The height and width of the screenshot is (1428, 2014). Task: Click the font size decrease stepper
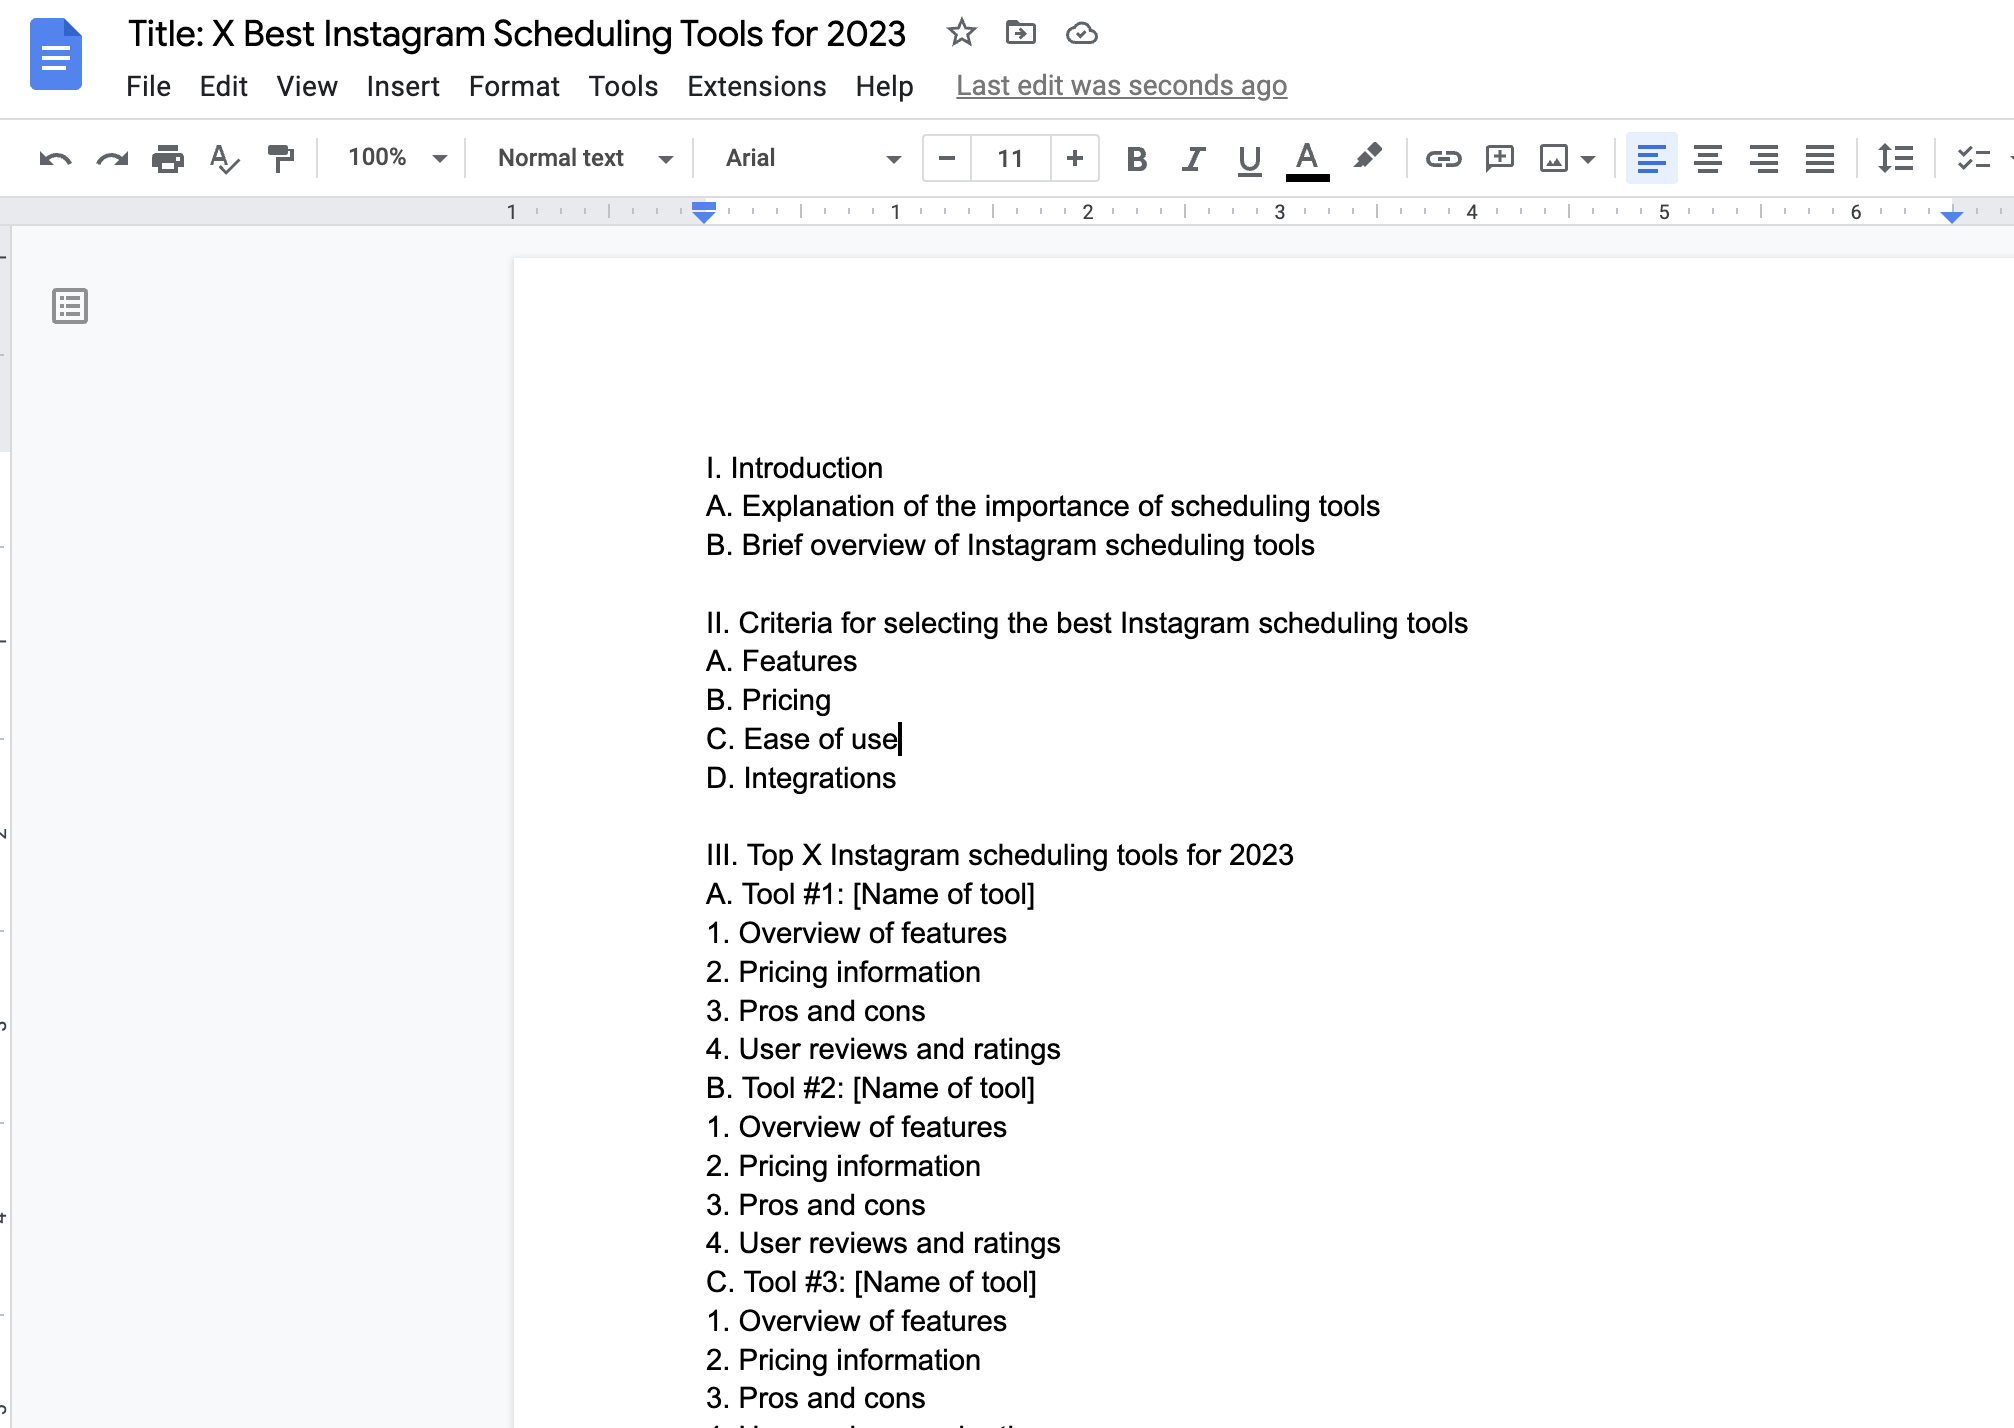tap(944, 158)
